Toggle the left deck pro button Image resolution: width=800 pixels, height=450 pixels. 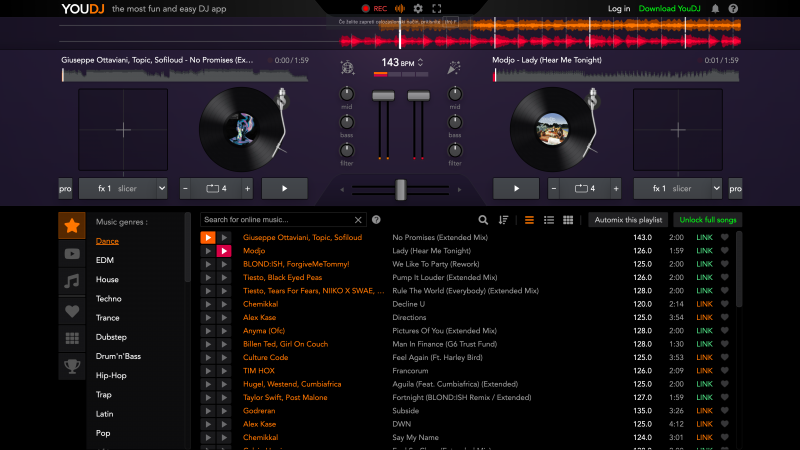pyautogui.click(x=65, y=188)
